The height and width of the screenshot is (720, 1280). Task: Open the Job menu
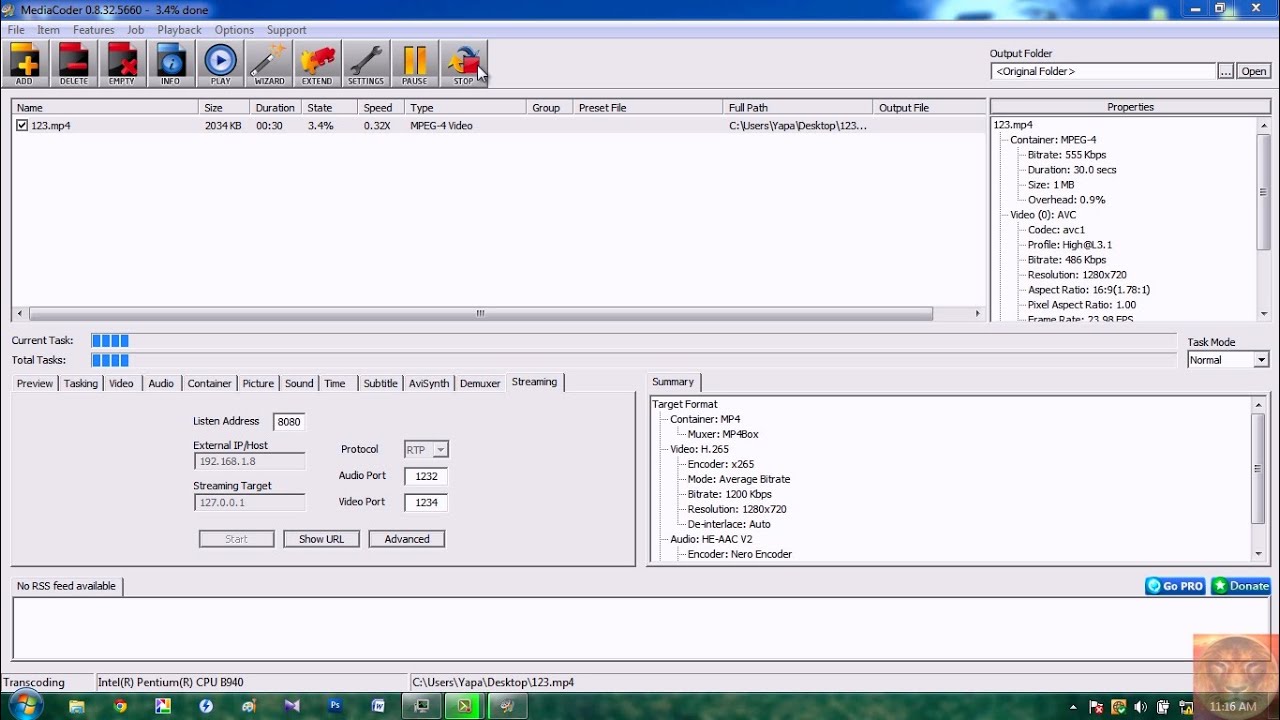pos(136,30)
